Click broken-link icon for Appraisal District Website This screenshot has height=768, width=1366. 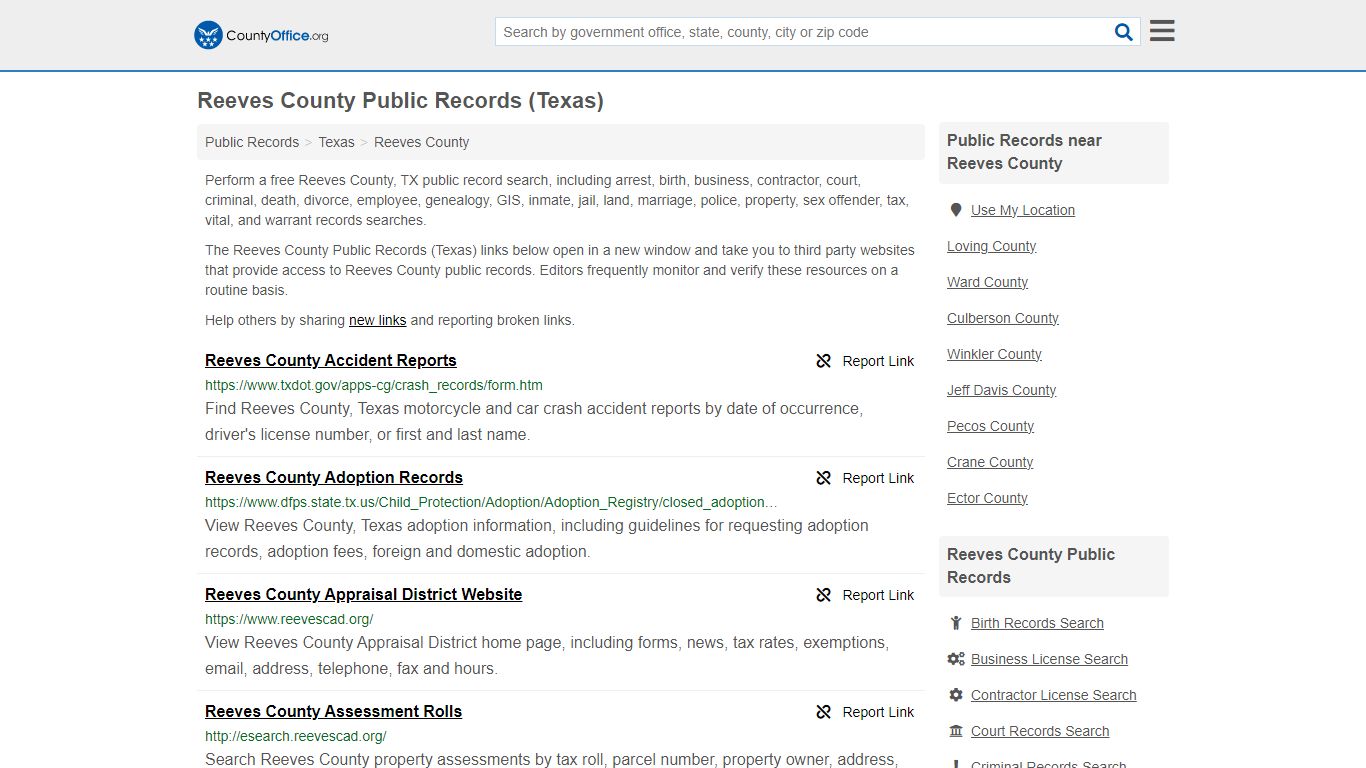click(824, 595)
